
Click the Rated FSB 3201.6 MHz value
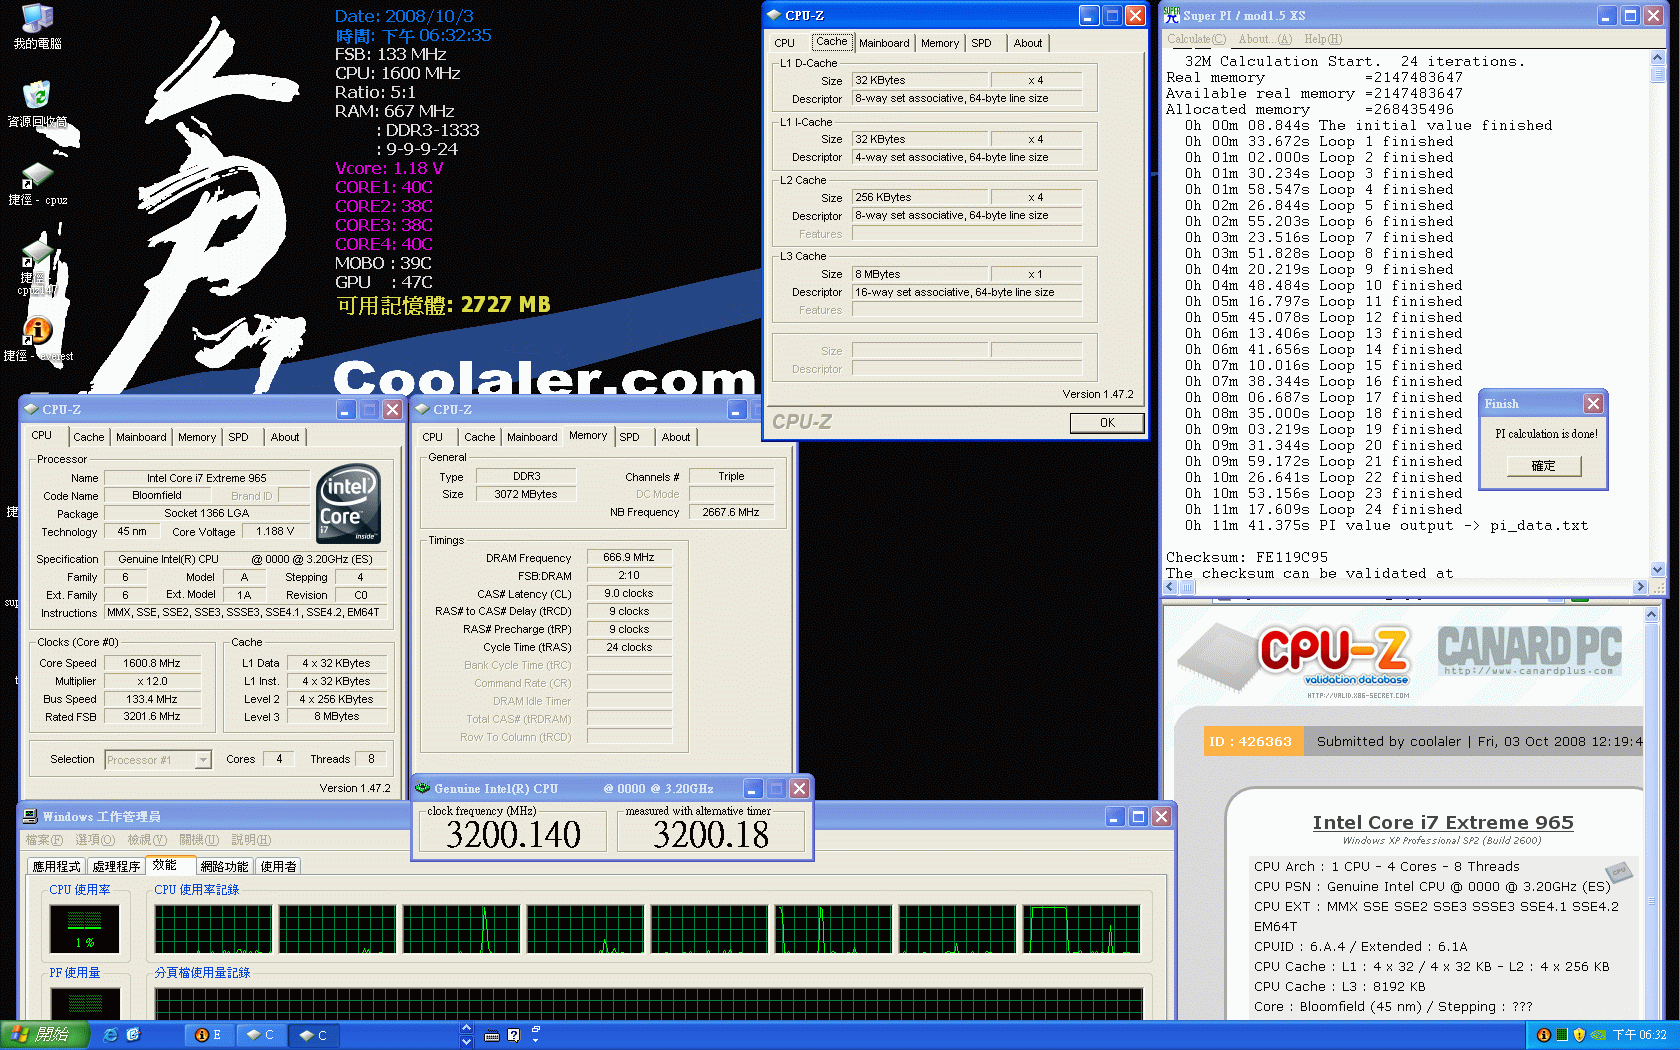click(x=152, y=717)
